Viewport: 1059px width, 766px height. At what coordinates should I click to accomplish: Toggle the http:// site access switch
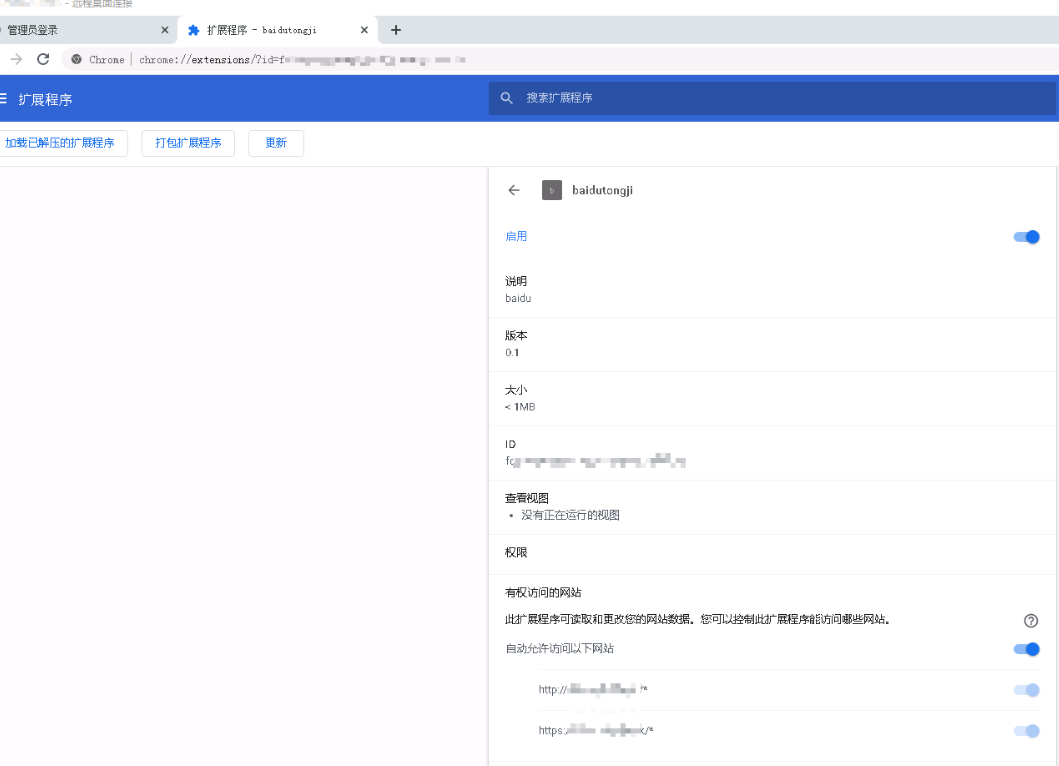[x=1026, y=690]
